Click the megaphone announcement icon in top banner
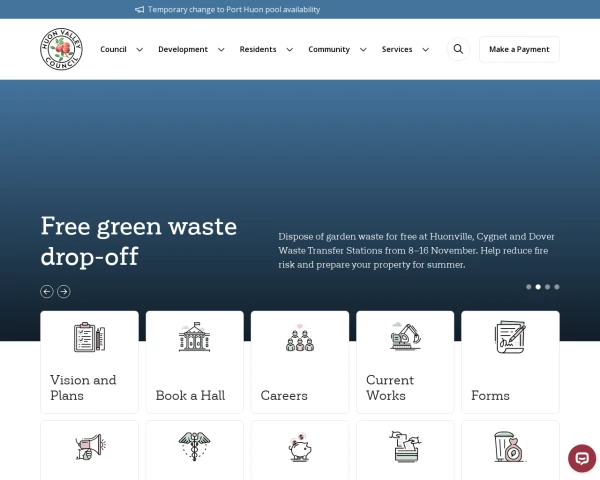 click(140, 10)
